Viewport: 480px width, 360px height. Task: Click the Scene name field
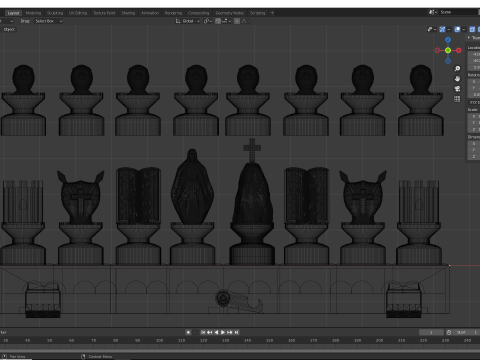[x=459, y=12]
